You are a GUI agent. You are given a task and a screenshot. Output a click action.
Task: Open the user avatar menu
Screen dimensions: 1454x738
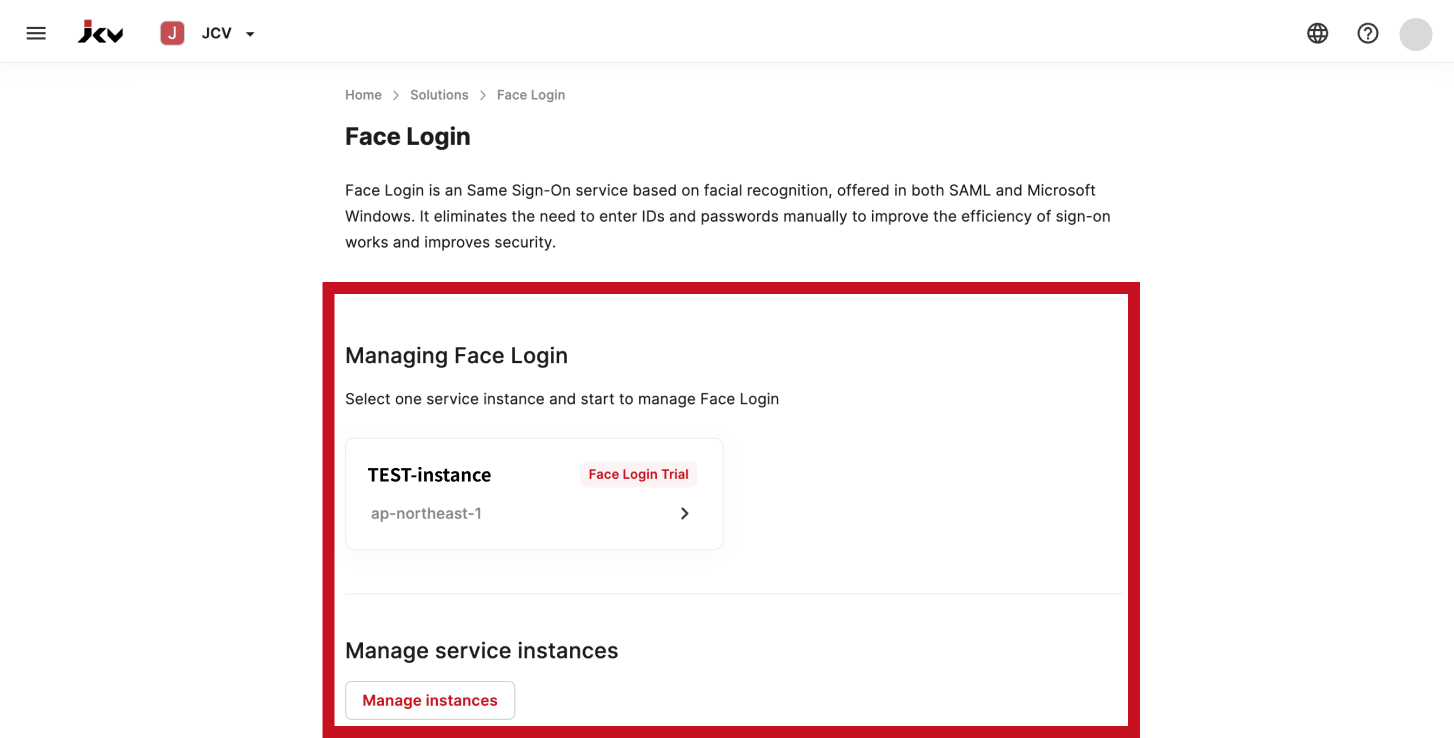coord(1416,34)
